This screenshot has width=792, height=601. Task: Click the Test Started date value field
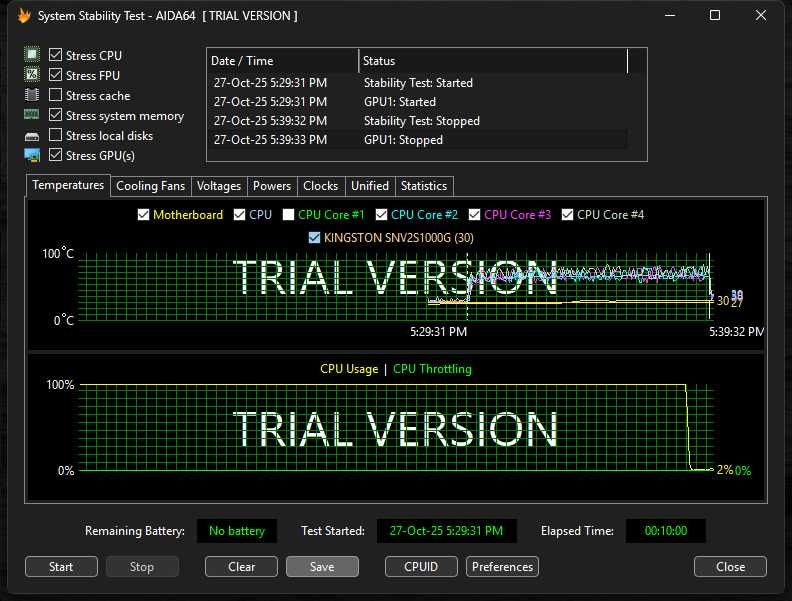click(x=447, y=531)
